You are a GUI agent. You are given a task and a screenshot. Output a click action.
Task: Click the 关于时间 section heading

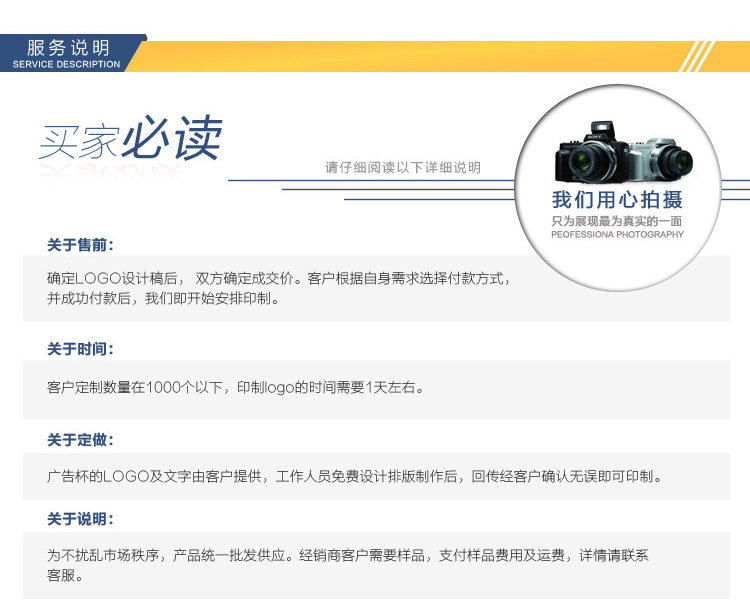80,349
